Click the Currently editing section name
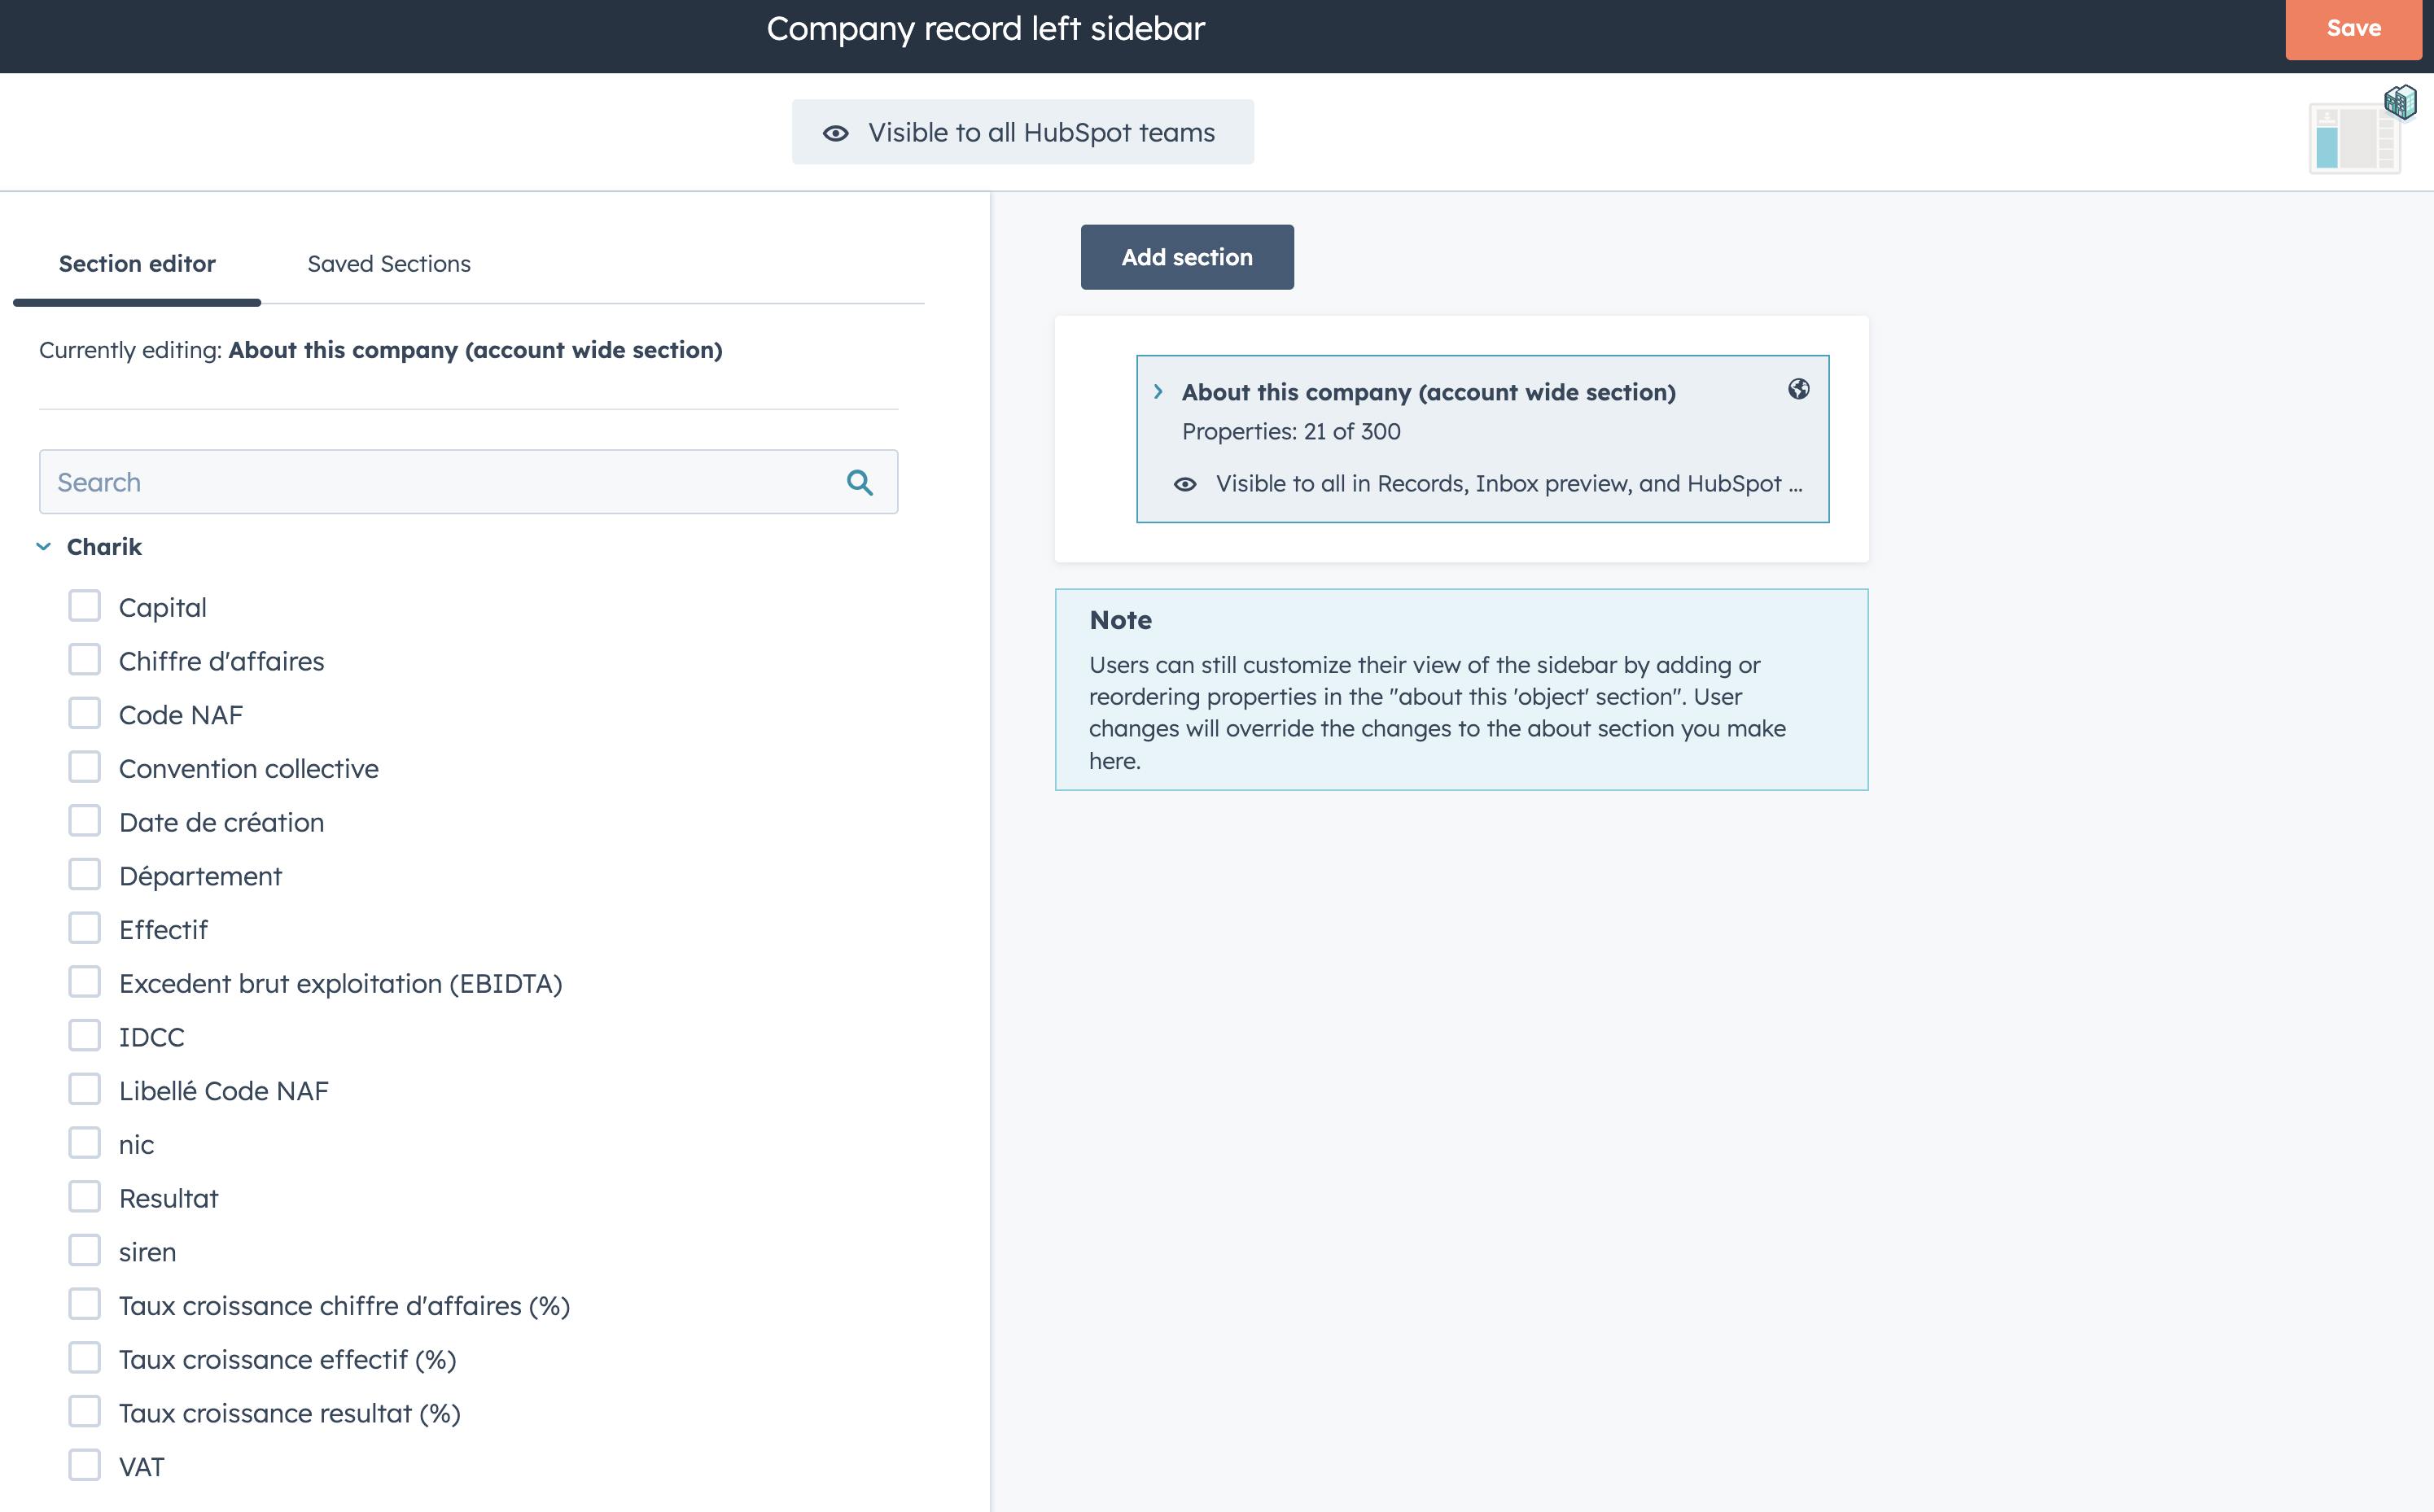Screen dimensions: 2434x1512 (x=475, y=350)
